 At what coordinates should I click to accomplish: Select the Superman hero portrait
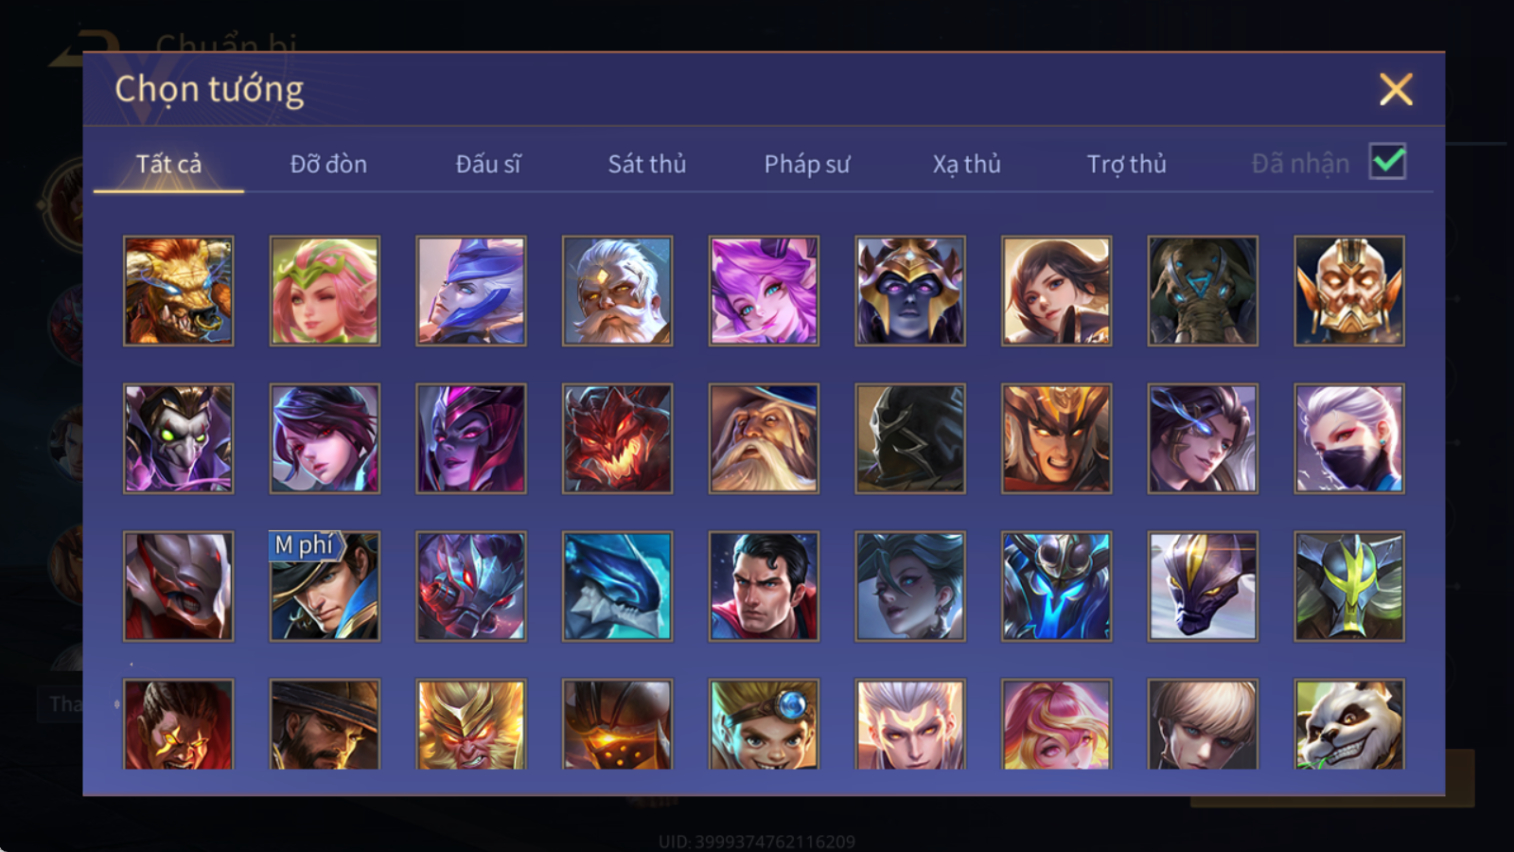(x=764, y=586)
